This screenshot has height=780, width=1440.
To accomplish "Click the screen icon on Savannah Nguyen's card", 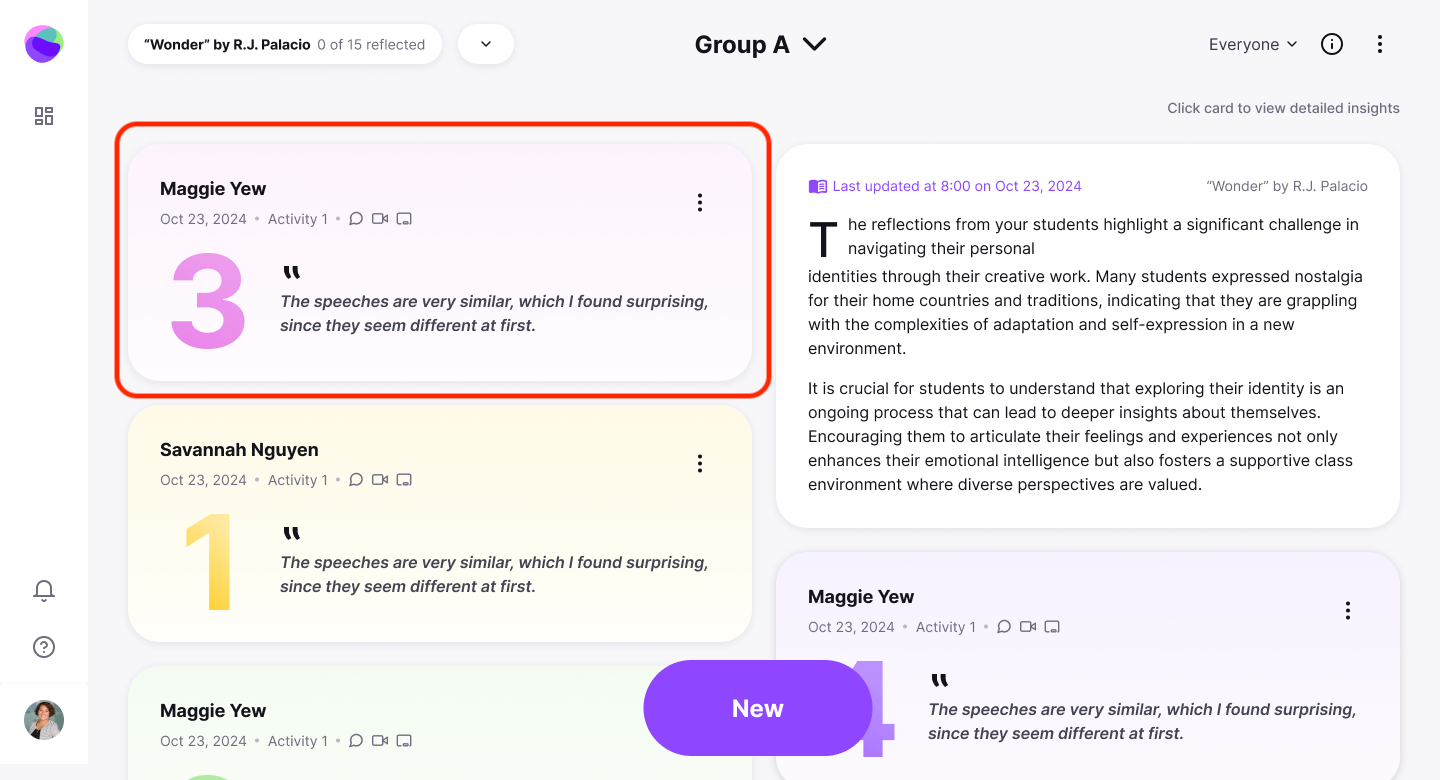I will [404, 480].
